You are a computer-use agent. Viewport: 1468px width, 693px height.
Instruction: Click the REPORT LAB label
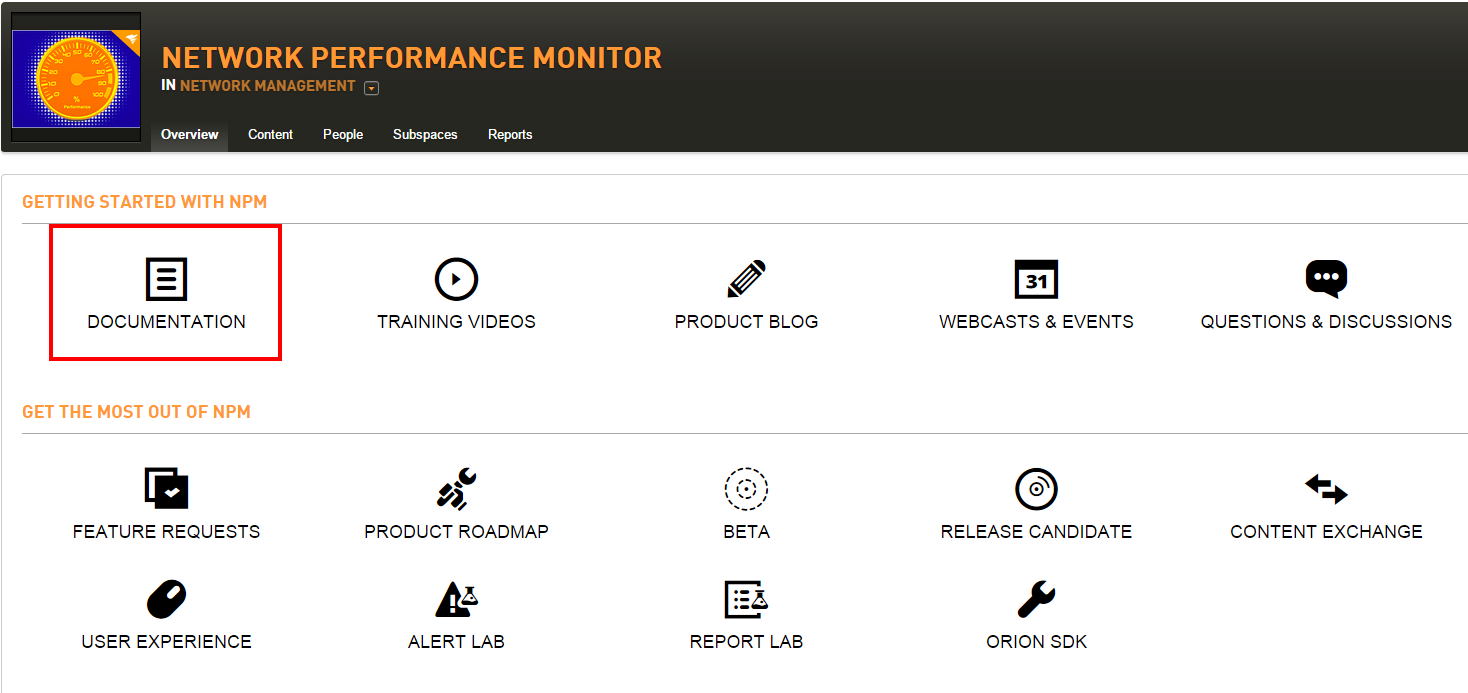coord(746,642)
